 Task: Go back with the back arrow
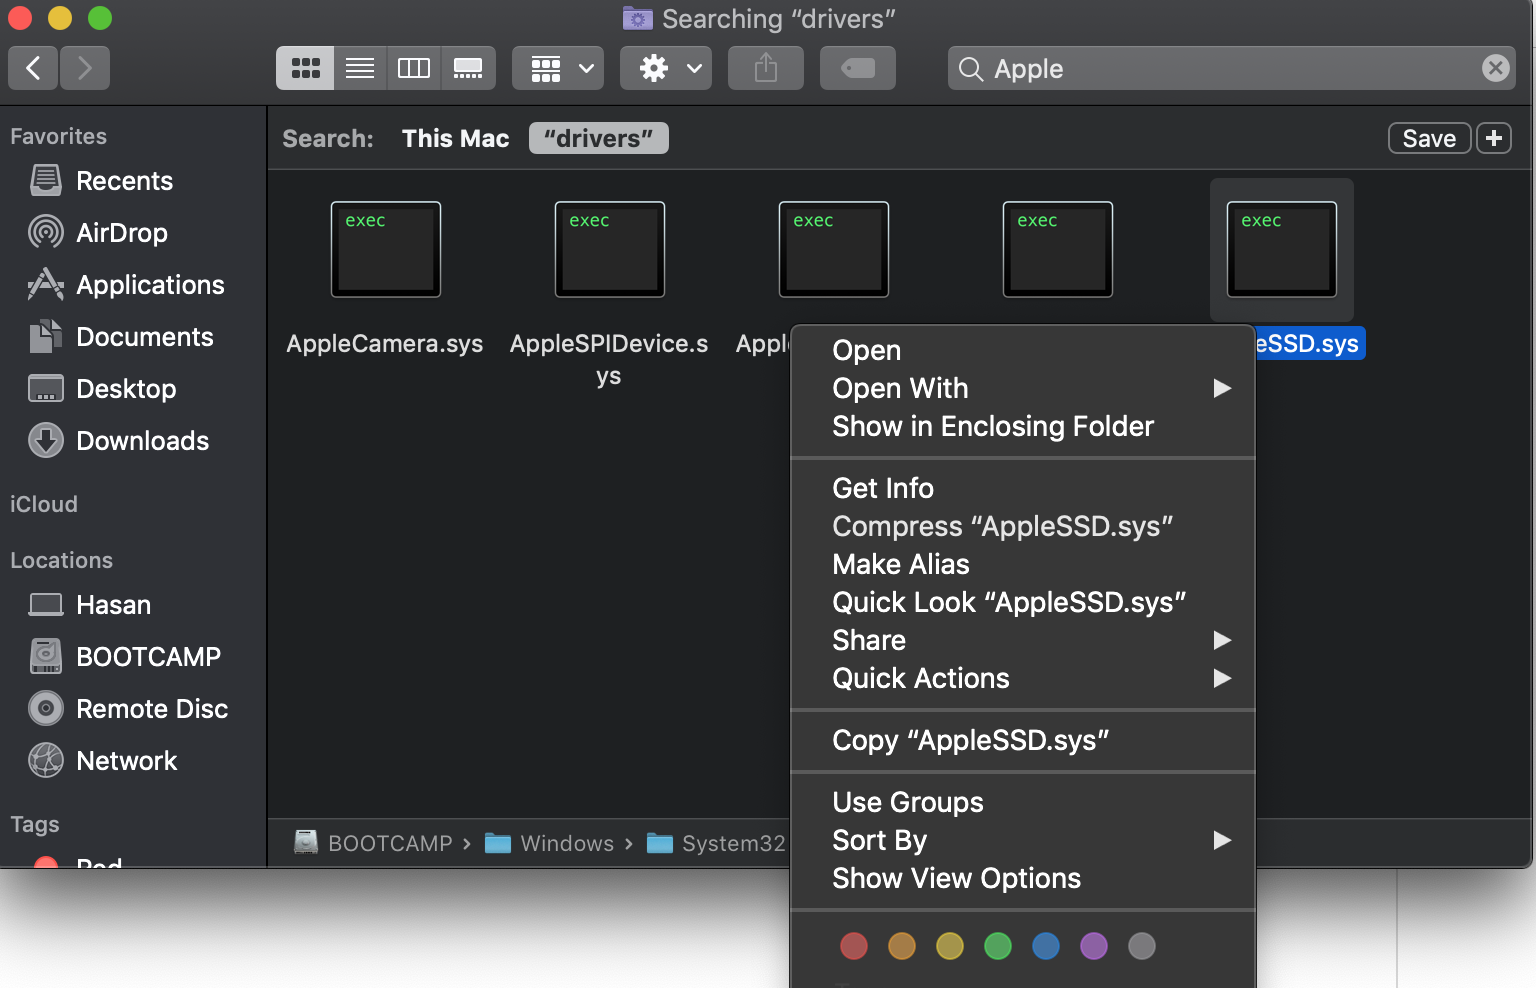(x=33, y=68)
